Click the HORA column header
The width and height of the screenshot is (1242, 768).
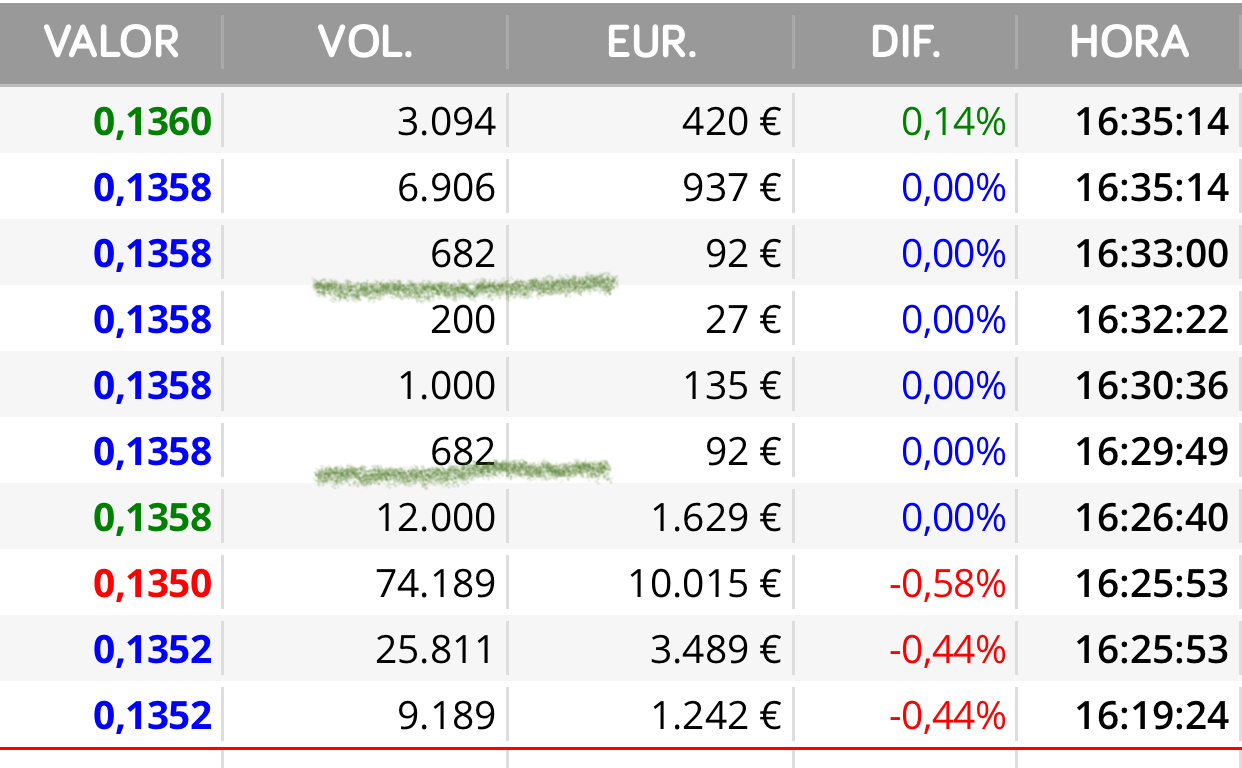pyautogui.click(x=1129, y=42)
